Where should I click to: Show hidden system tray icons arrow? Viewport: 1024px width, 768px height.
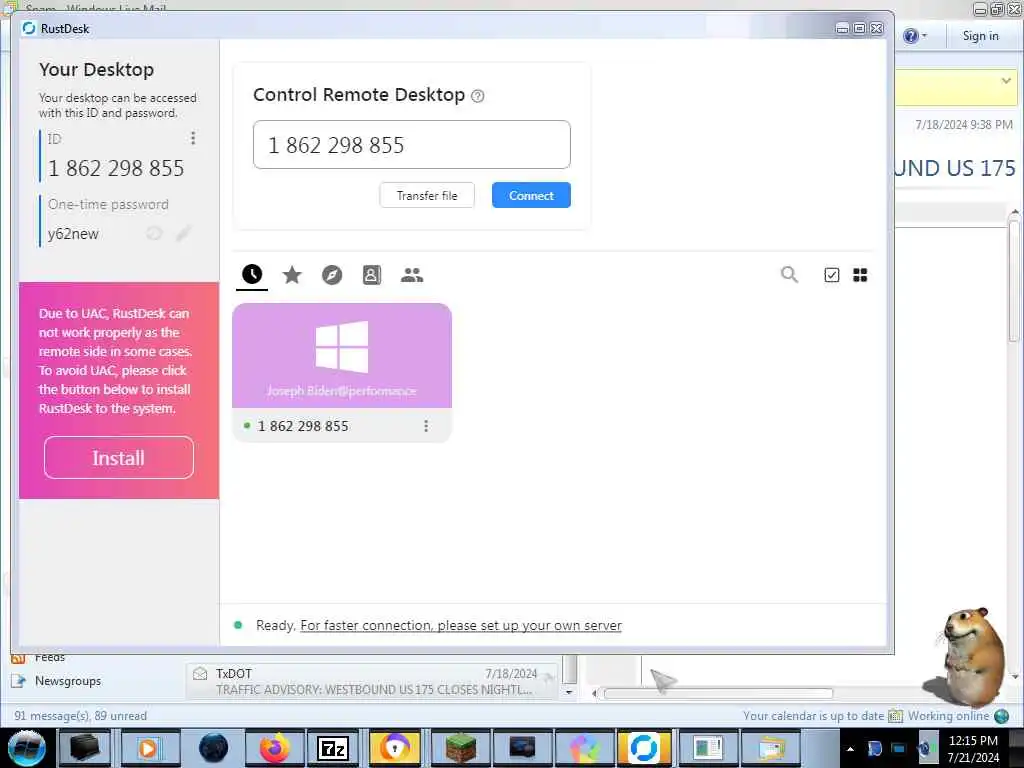pyautogui.click(x=850, y=749)
